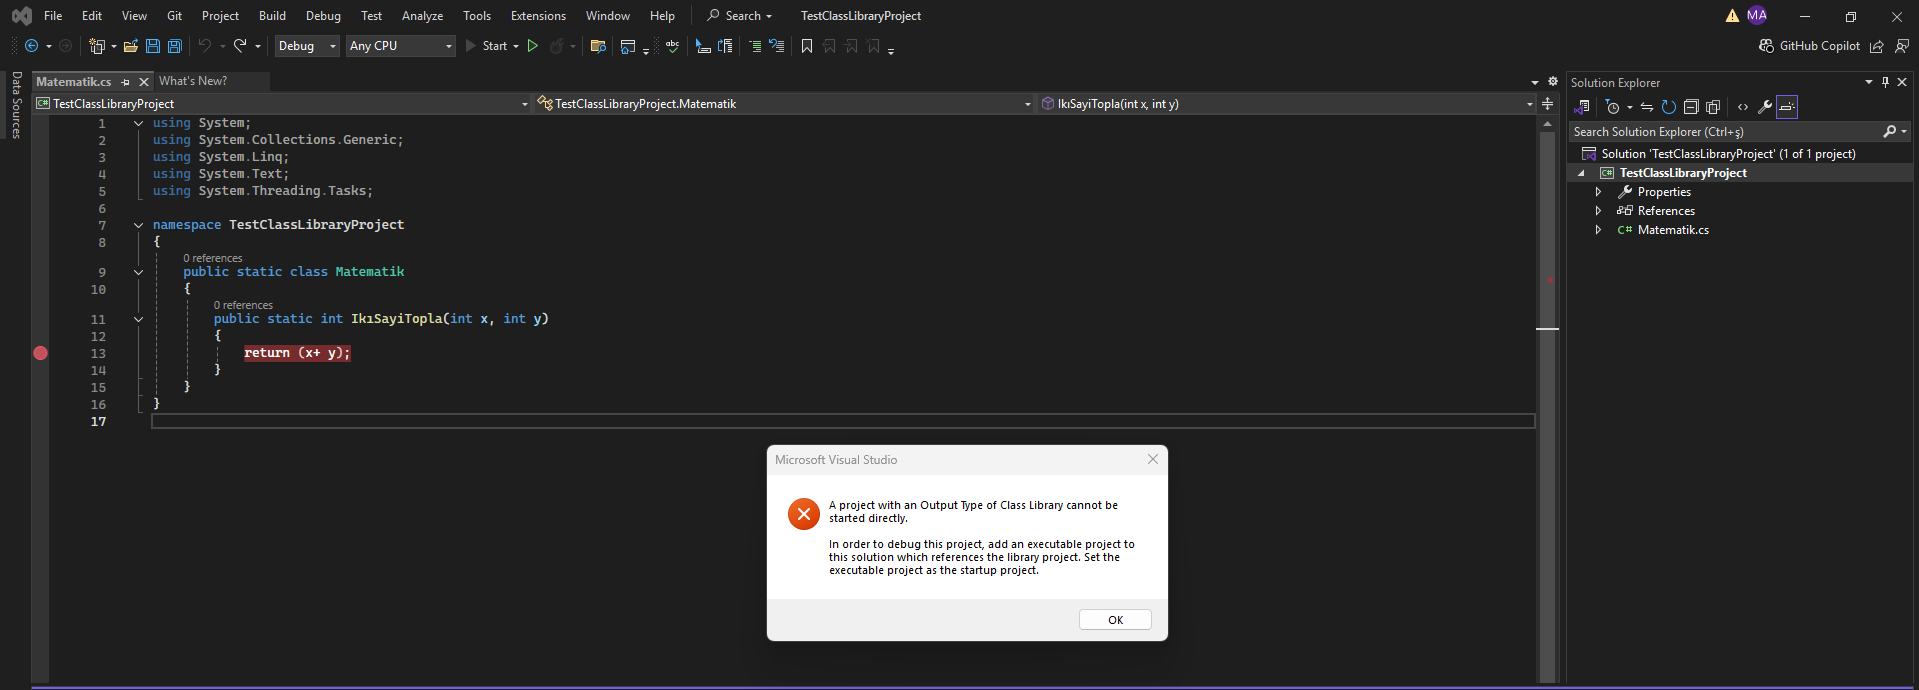Click the Search Solution Explorer input field

click(1724, 132)
